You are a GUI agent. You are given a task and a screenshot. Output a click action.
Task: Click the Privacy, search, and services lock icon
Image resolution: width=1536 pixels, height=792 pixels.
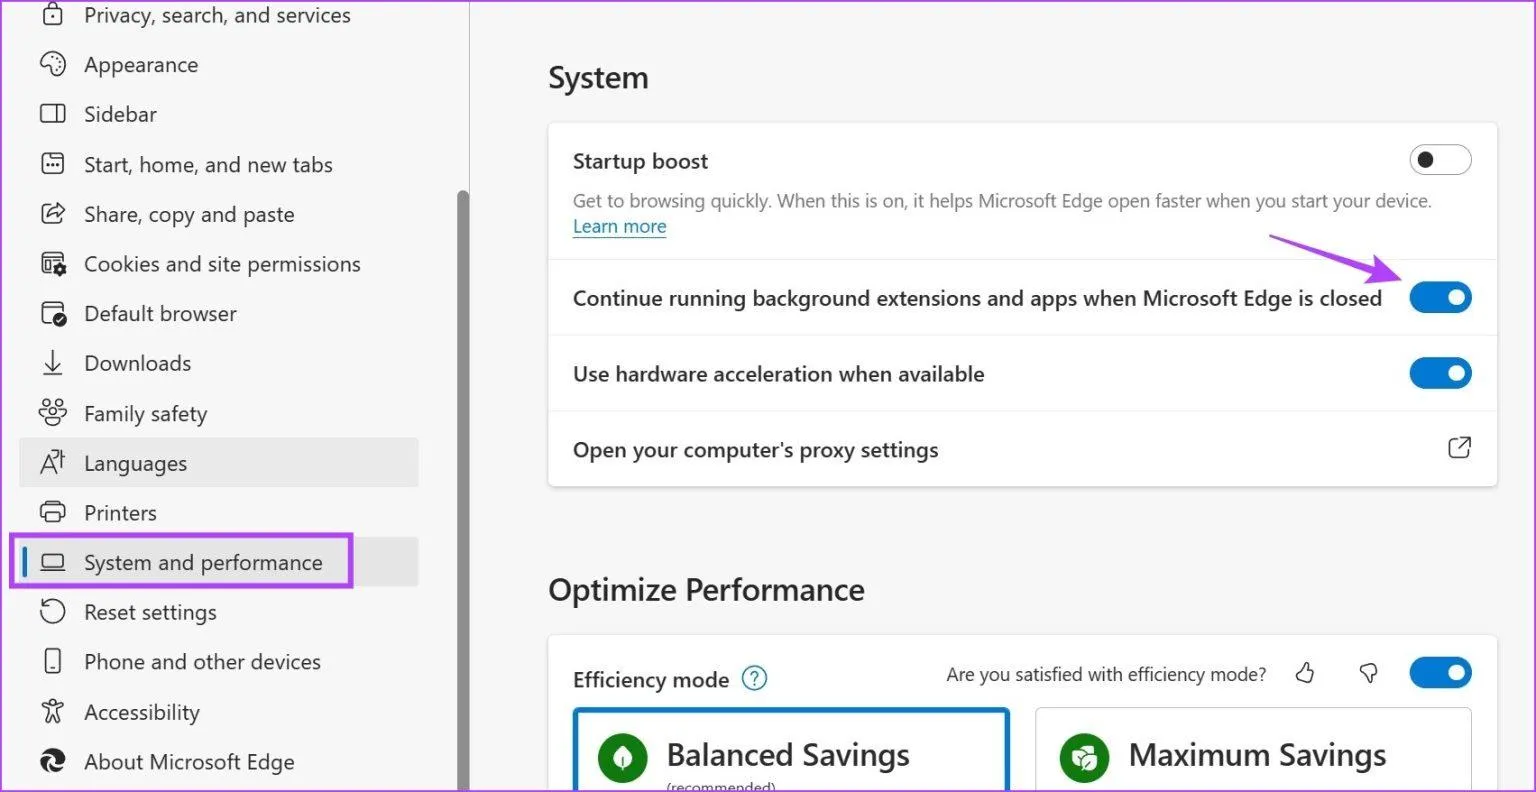(53, 15)
